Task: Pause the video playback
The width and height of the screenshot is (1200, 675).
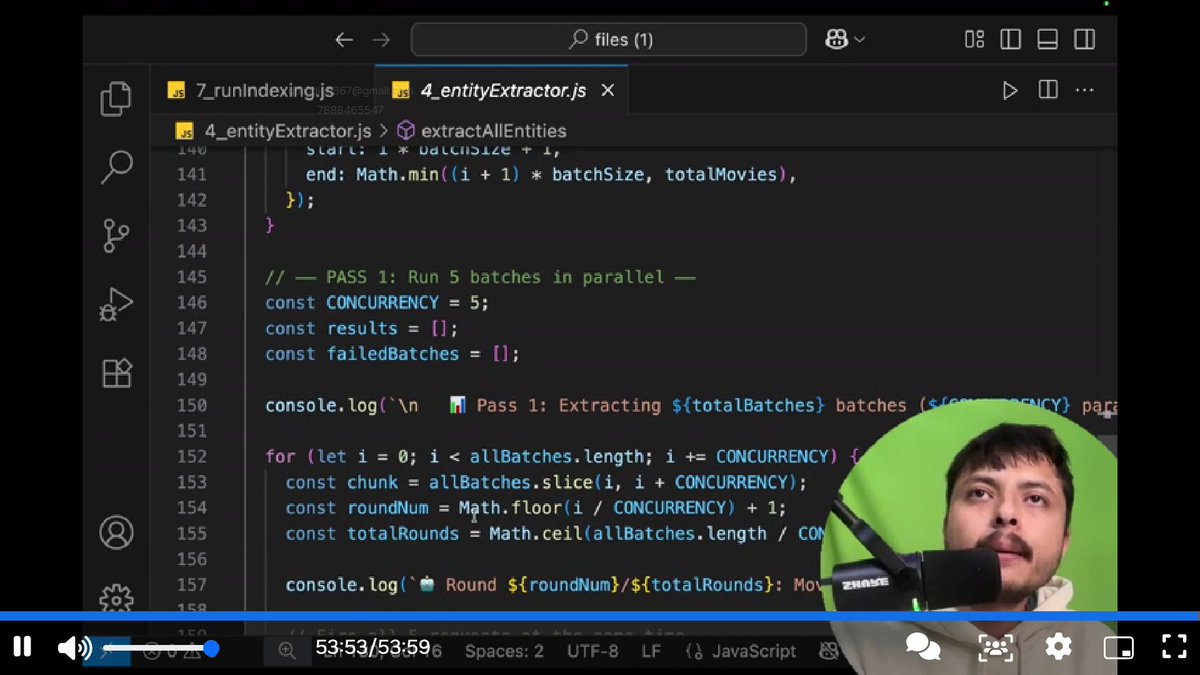Action: 21,647
